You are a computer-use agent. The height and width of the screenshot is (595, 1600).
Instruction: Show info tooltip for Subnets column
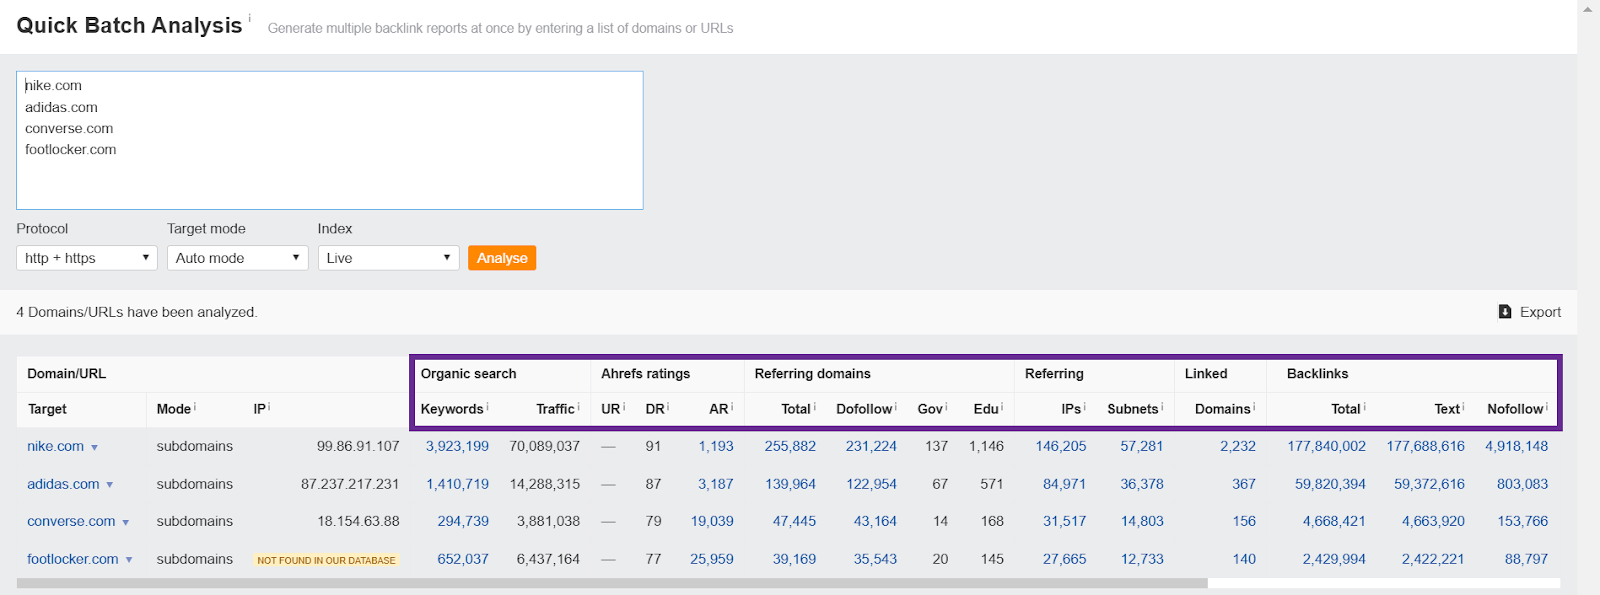[x=1163, y=406]
